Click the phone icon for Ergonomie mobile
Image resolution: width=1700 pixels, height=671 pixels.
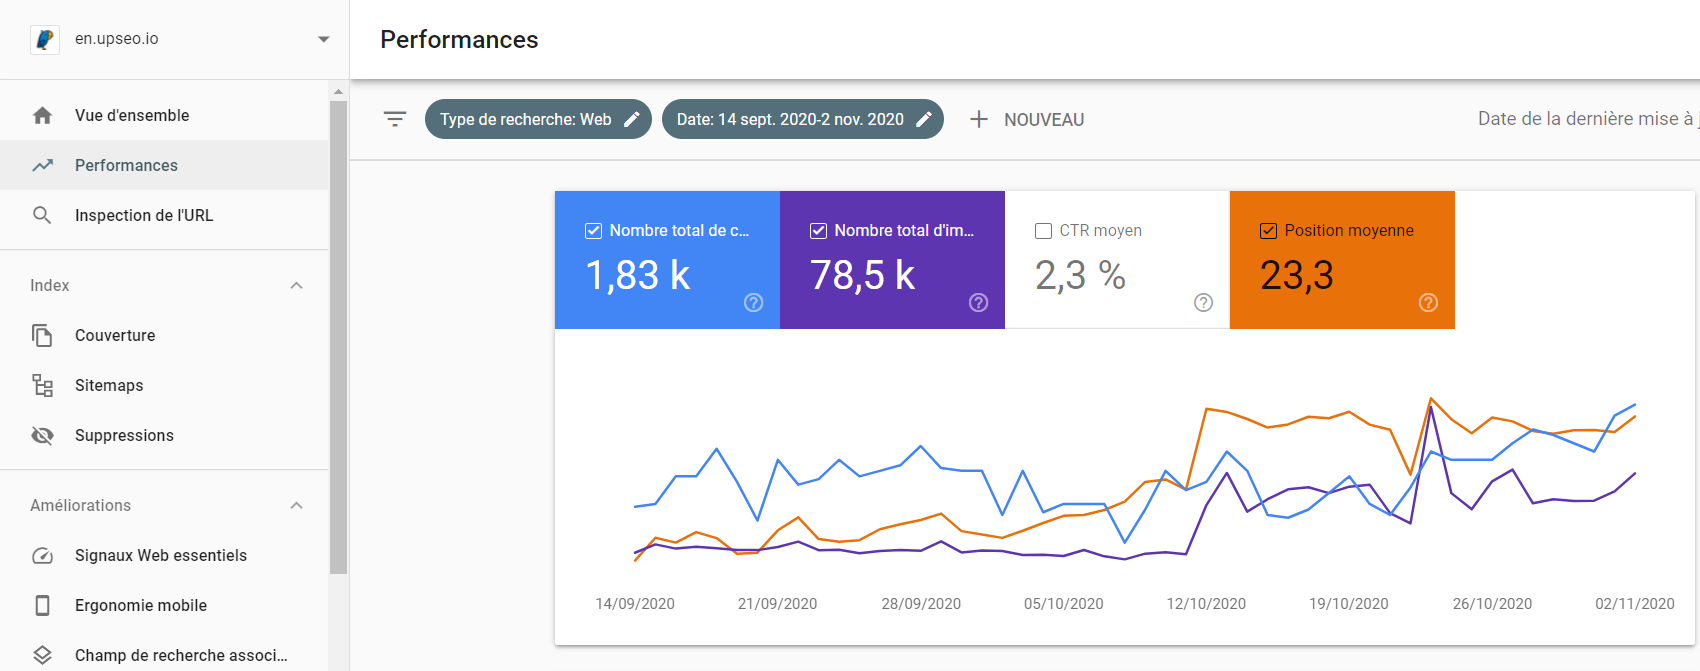click(42, 605)
